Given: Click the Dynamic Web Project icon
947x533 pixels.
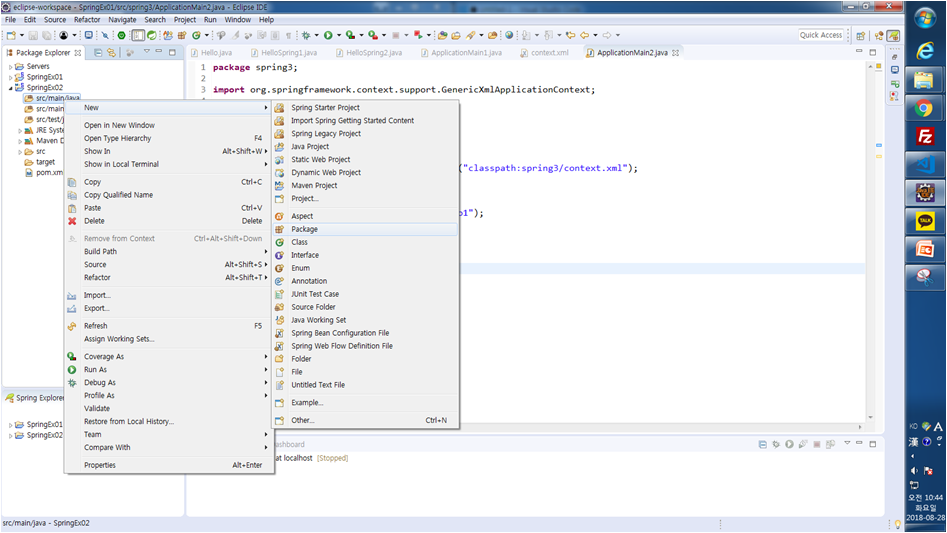Looking at the screenshot, I should pos(279,173).
